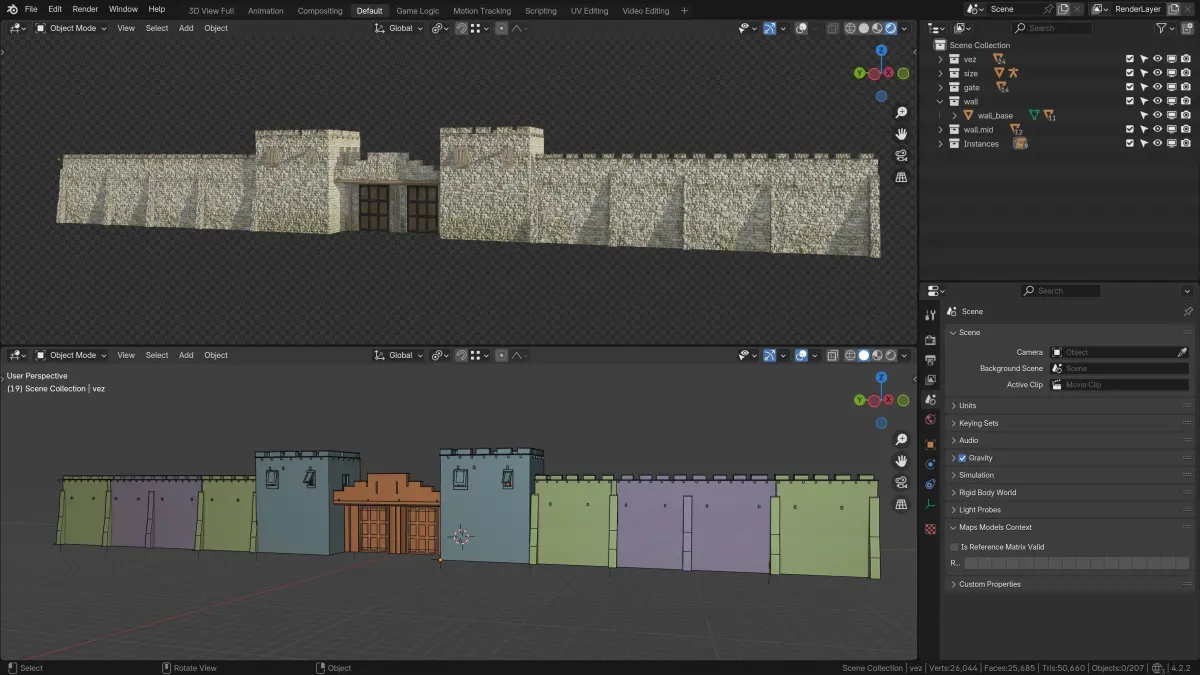Viewport: 1200px width, 675px height.
Task: Switch to the UV Editing workspace tab
Action: point(589,11)
